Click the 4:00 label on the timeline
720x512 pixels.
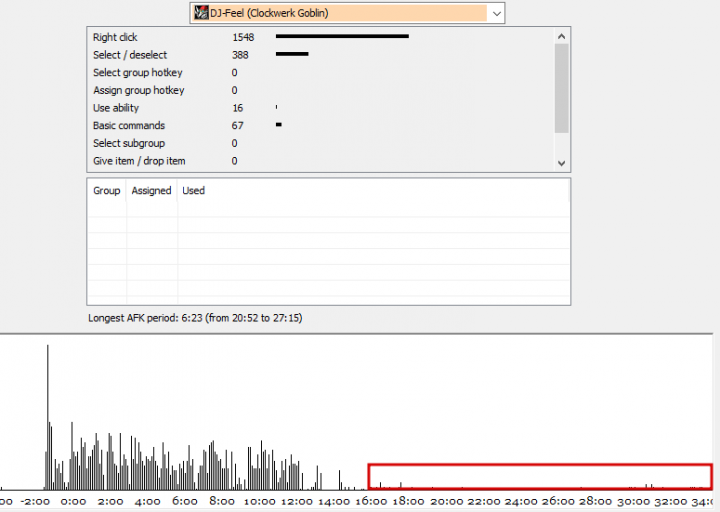coord(148,501)
